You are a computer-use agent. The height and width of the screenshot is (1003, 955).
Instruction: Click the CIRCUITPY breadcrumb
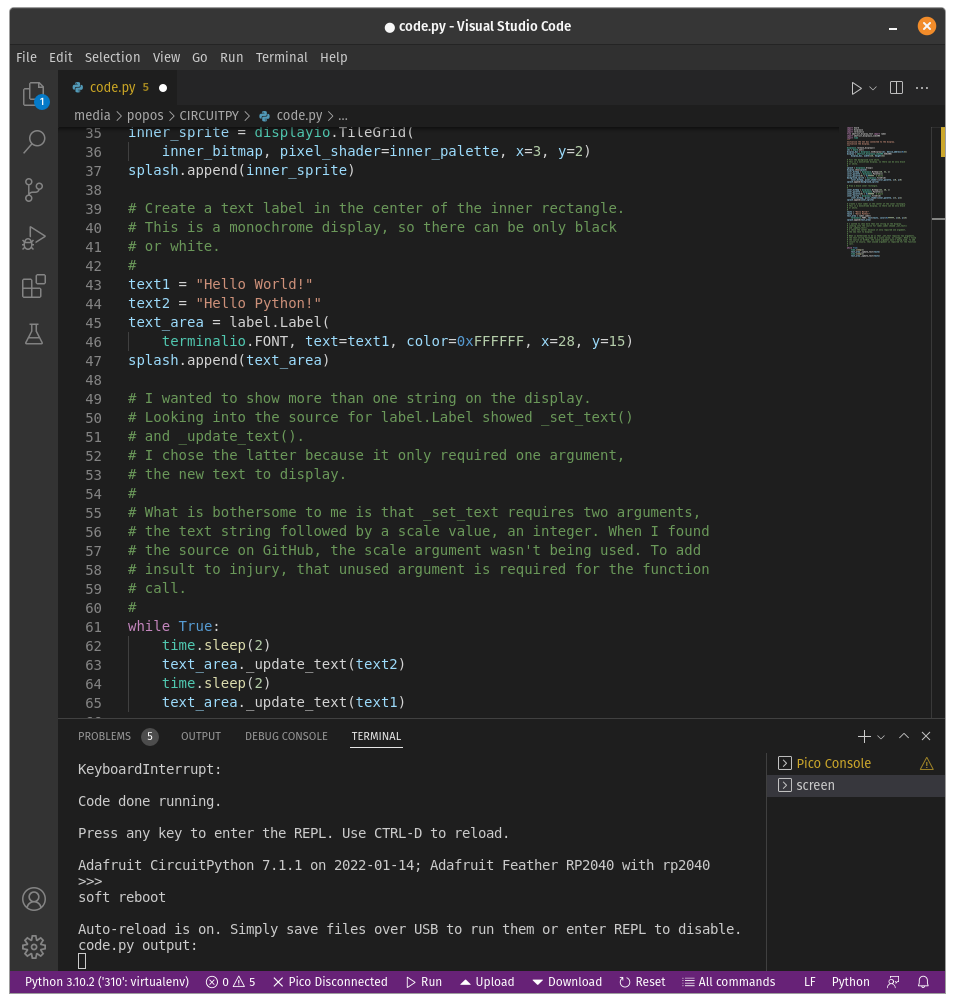209,116
